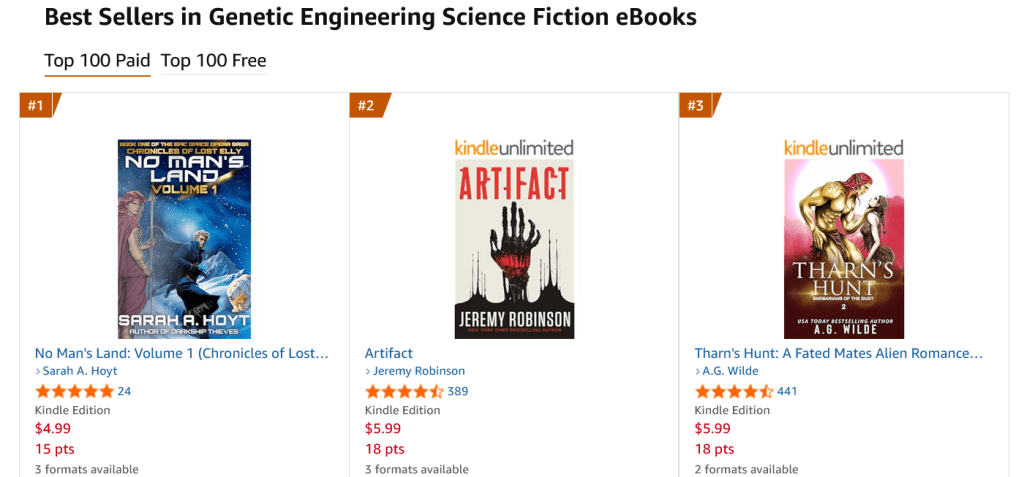This screenshot has width=1024, height=477.
Task: Open the 389 reviews count for Artifact
Action: click(458, 391)
